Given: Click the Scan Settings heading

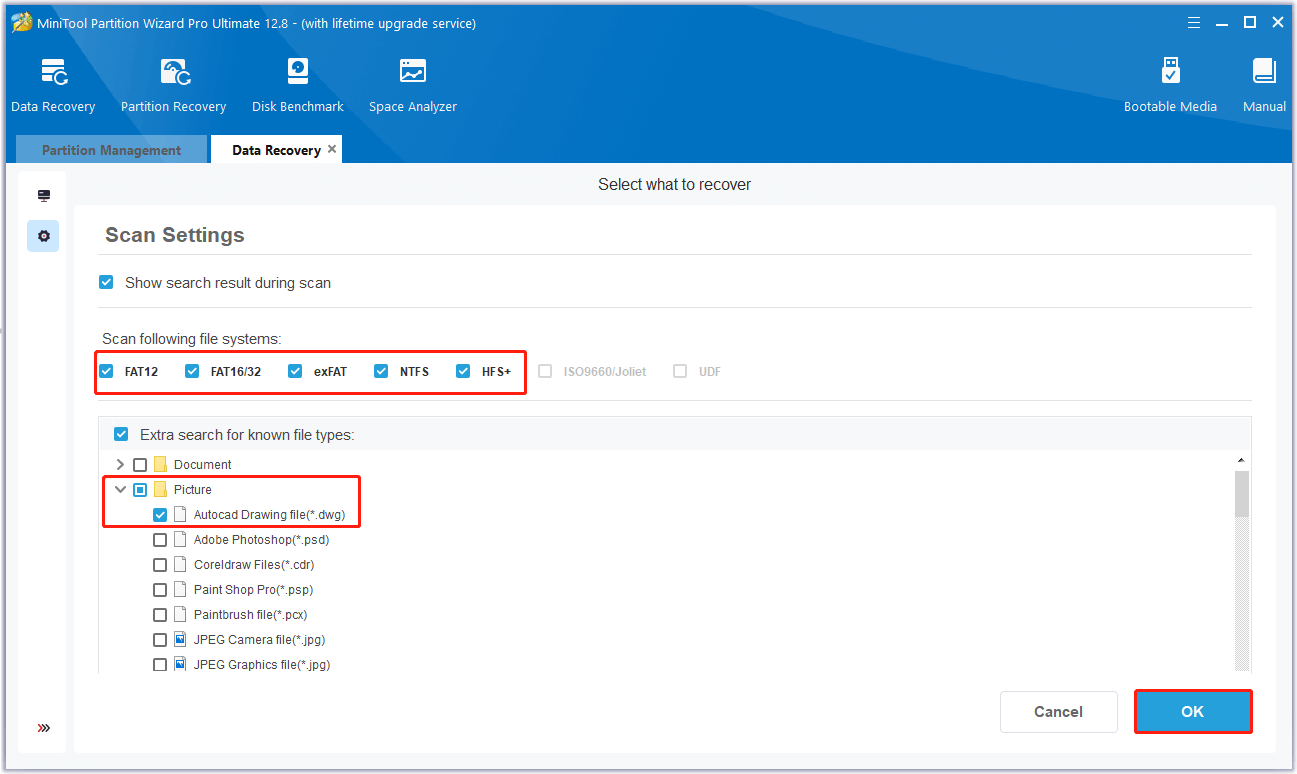Looking at the screenshot, I should coord(175,235).
